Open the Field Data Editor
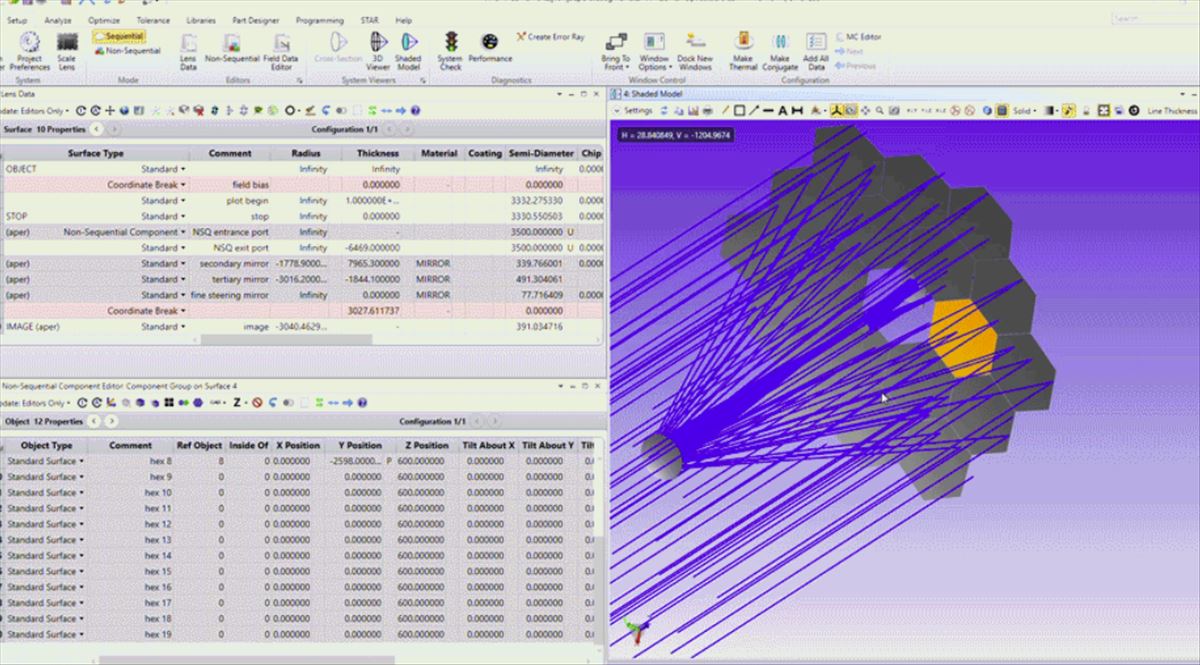This screenshot has width=1200, height=665. click(x=282, y=51)
